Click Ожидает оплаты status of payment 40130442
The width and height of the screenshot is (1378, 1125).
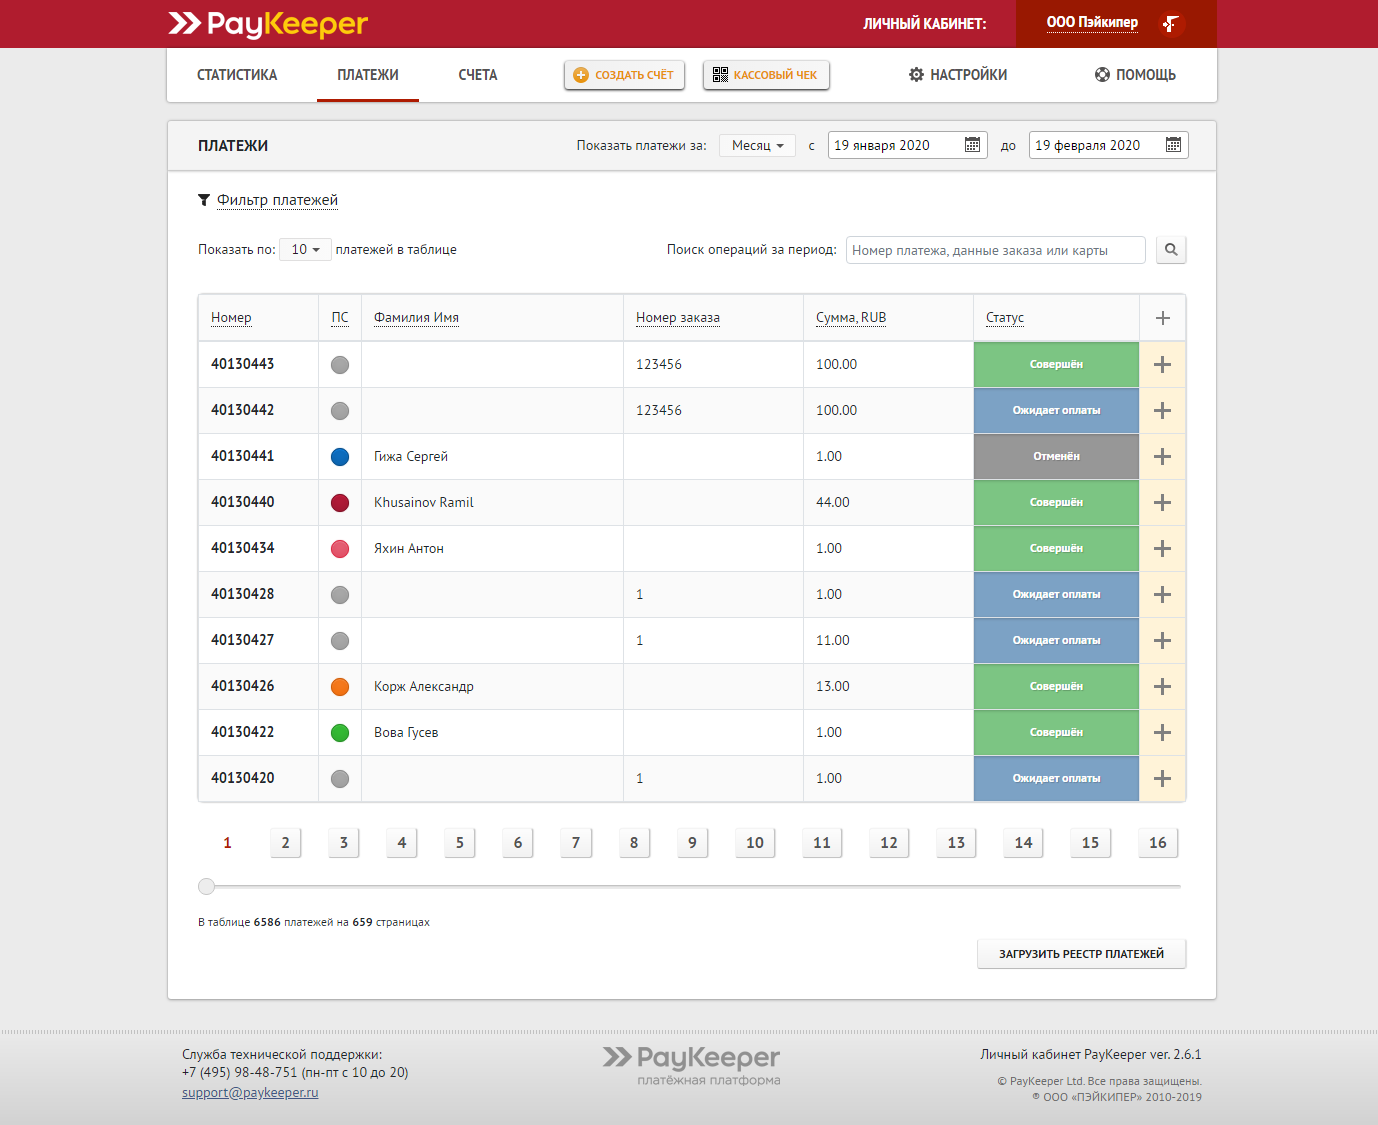tap(1056, 410)
